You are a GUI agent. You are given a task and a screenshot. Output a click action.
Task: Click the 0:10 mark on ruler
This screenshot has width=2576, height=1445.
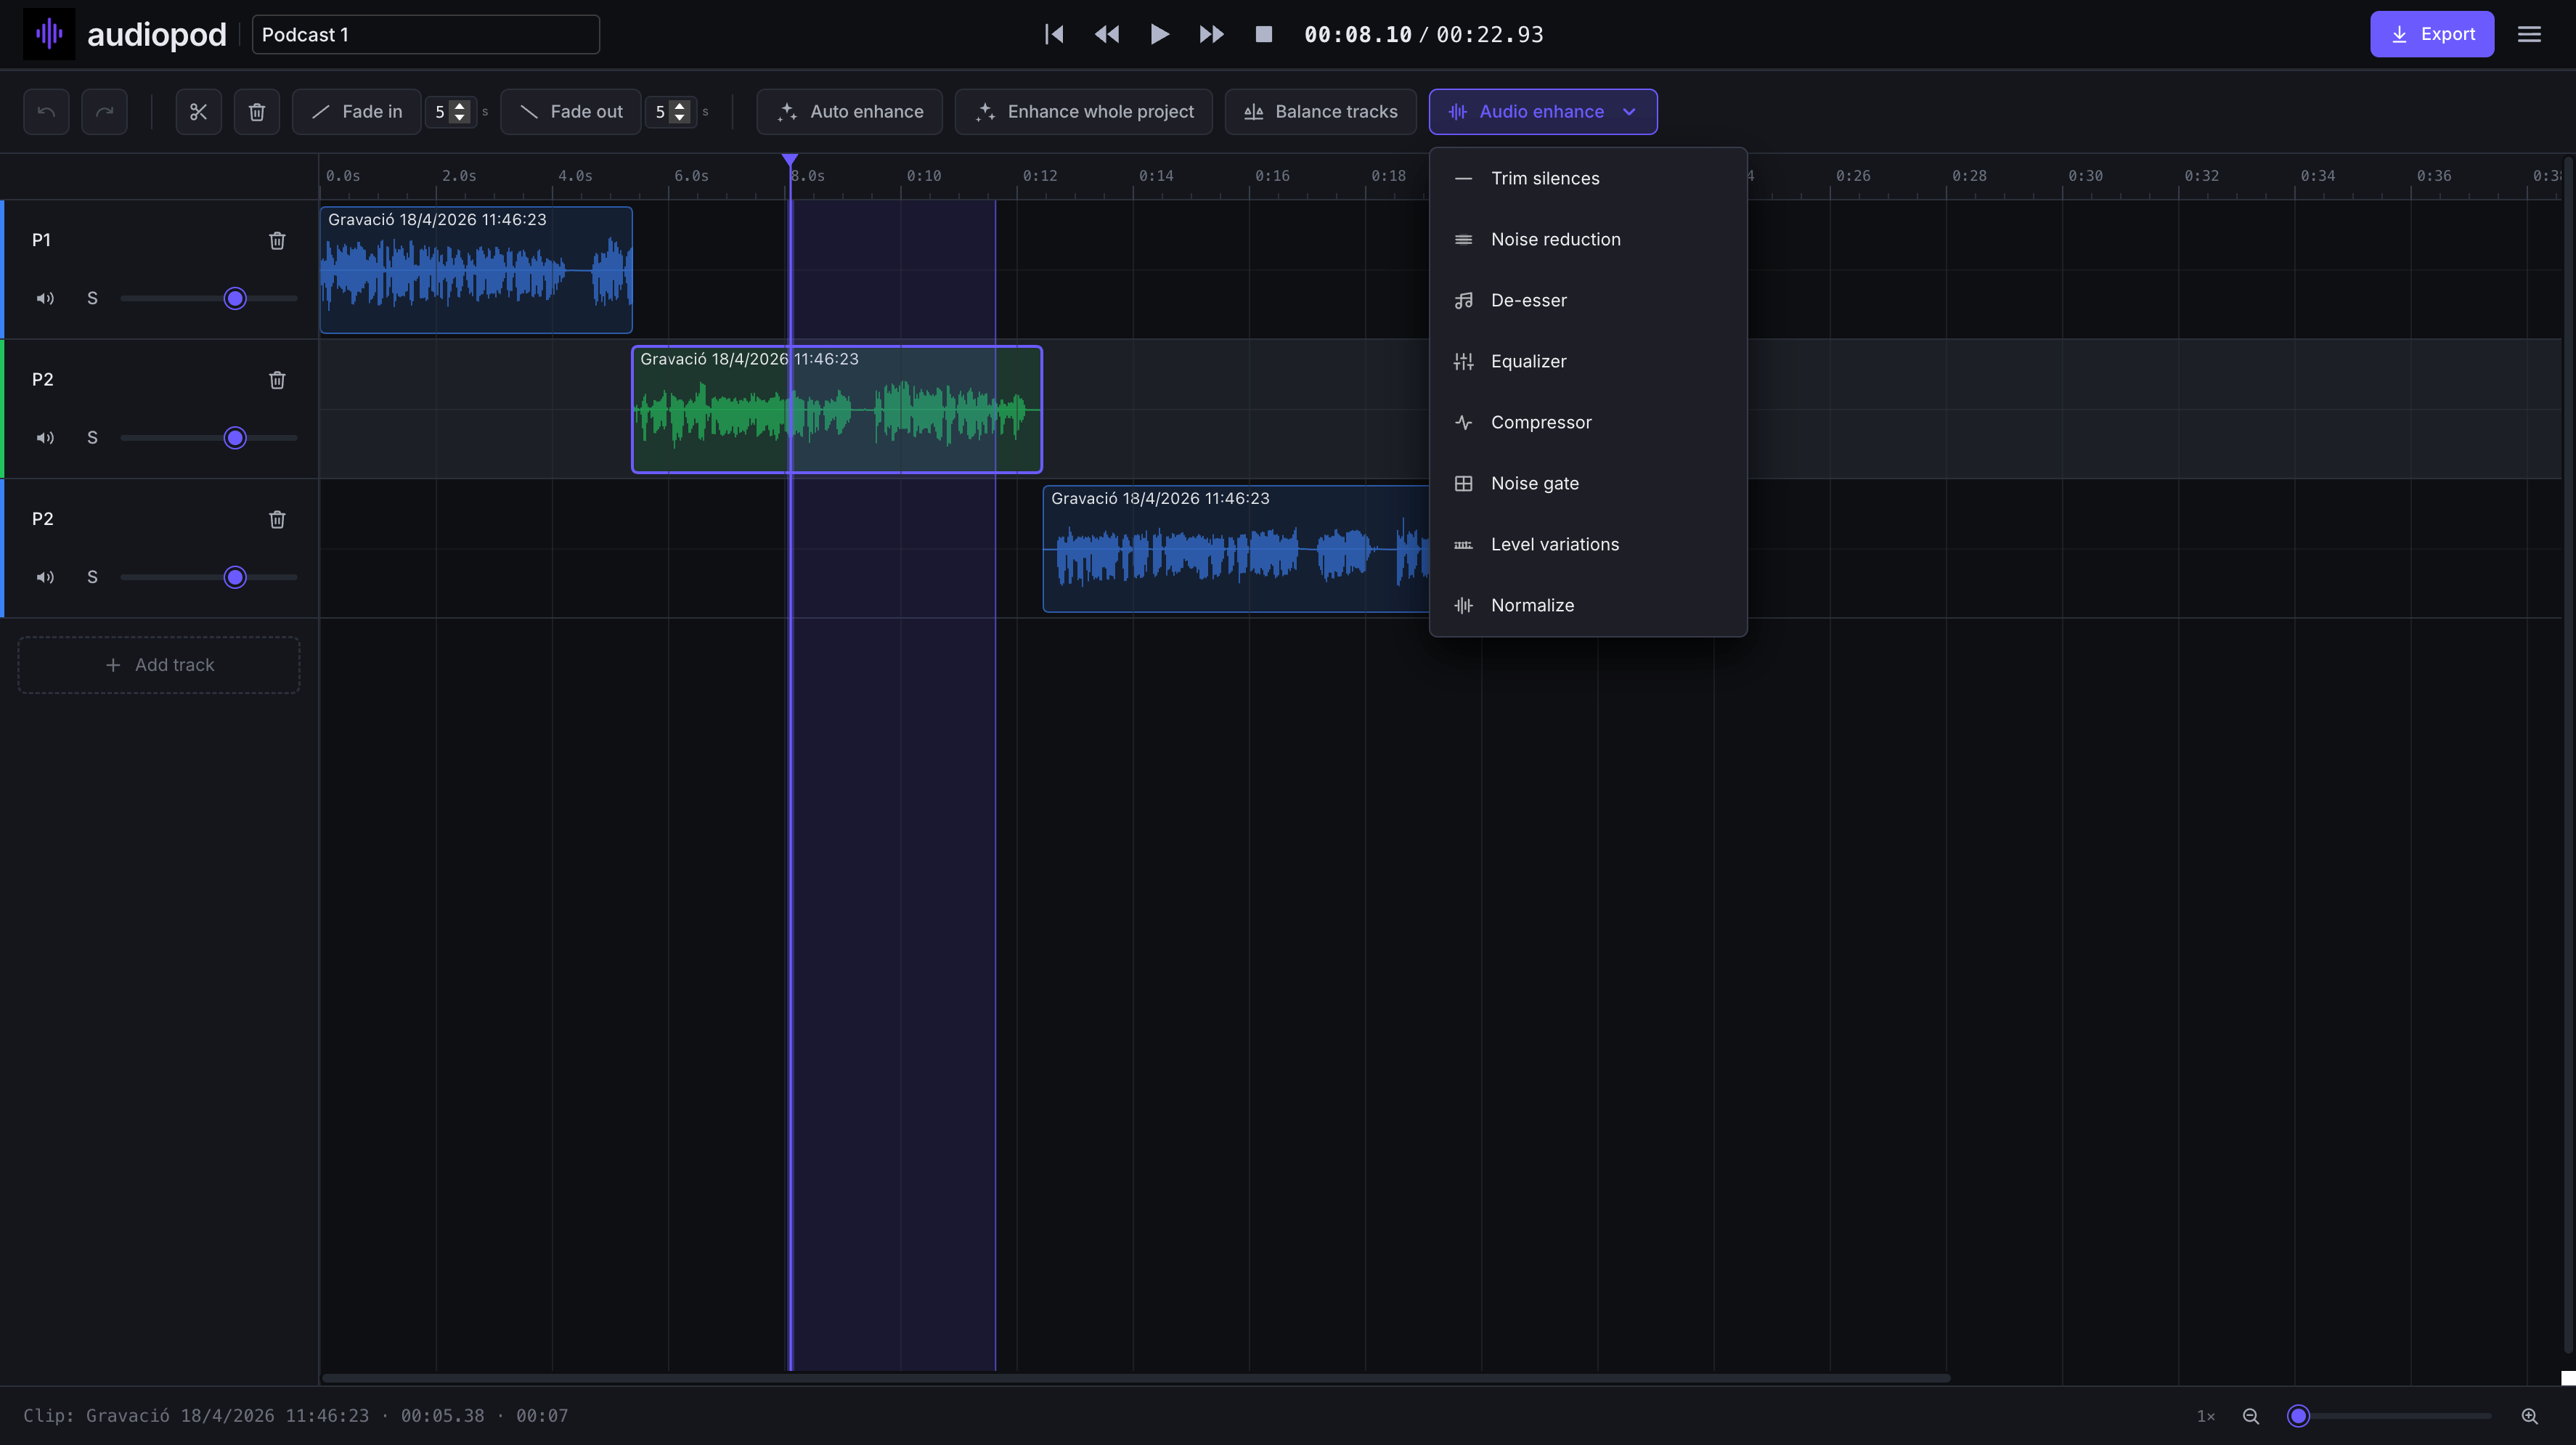click(x=923, y=176)
